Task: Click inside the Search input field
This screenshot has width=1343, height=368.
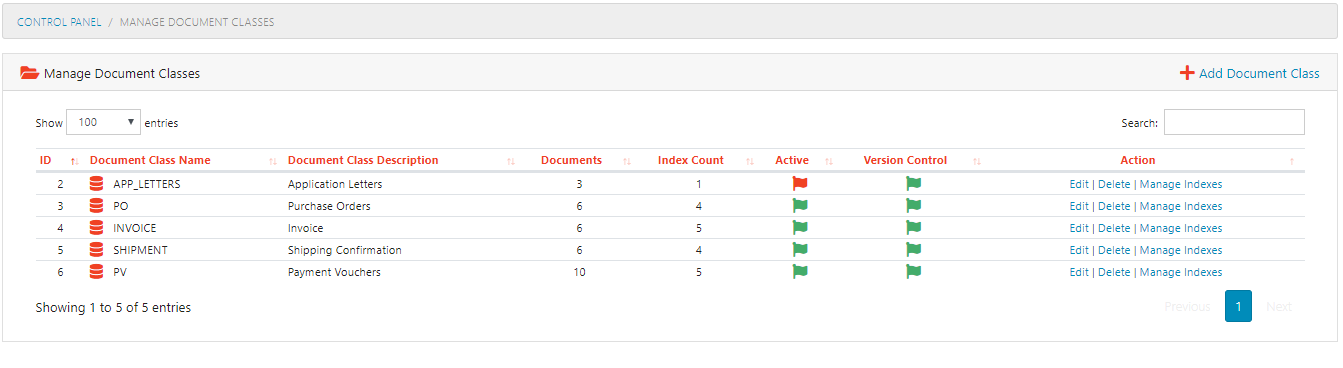Action: [1234, 122]
